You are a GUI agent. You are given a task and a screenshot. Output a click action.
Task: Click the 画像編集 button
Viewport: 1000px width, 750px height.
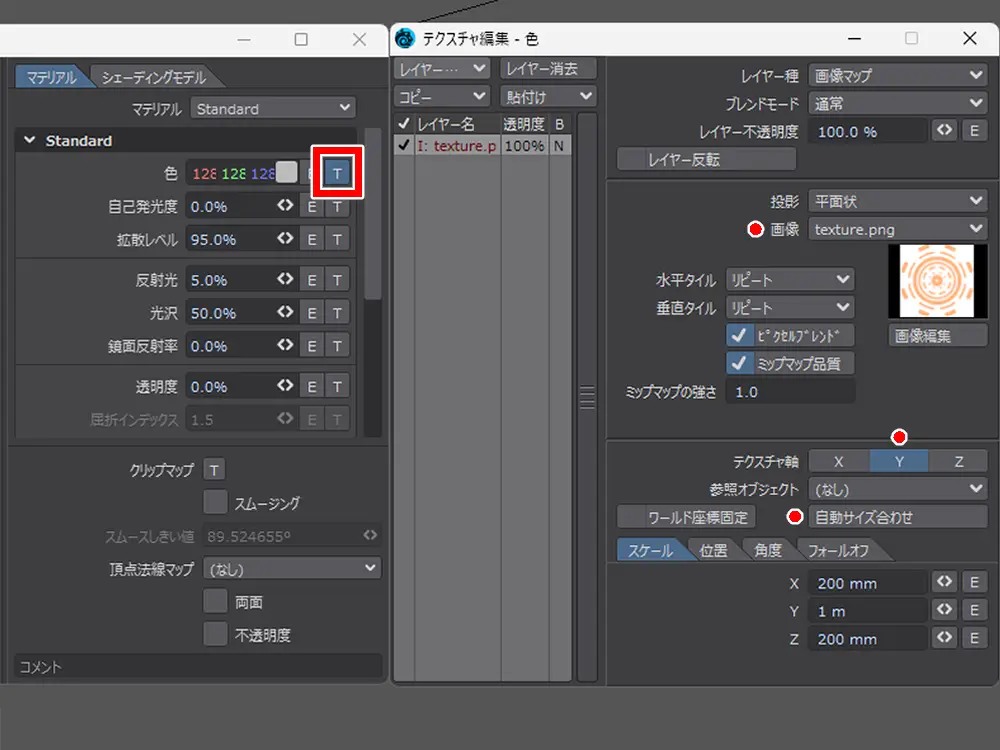(x=937, y=336)
